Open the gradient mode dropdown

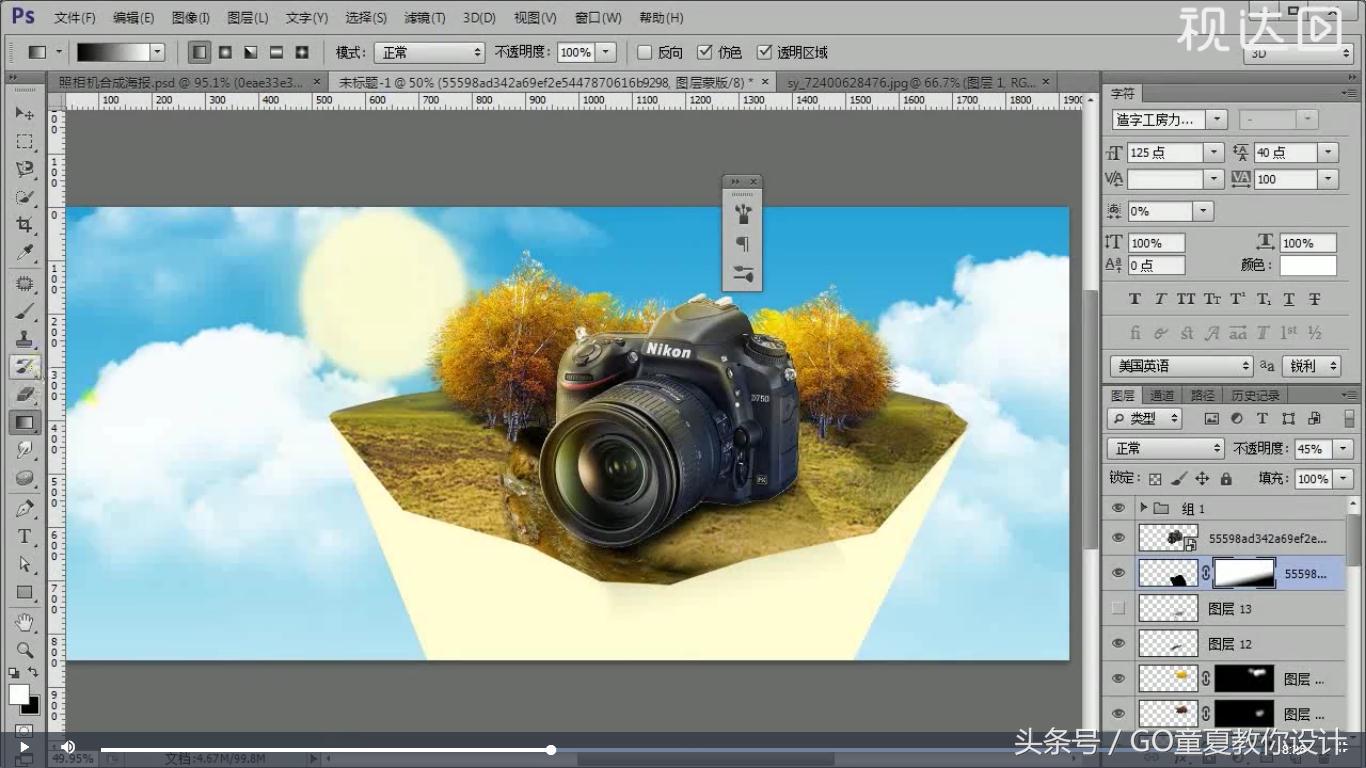(430, 51)
